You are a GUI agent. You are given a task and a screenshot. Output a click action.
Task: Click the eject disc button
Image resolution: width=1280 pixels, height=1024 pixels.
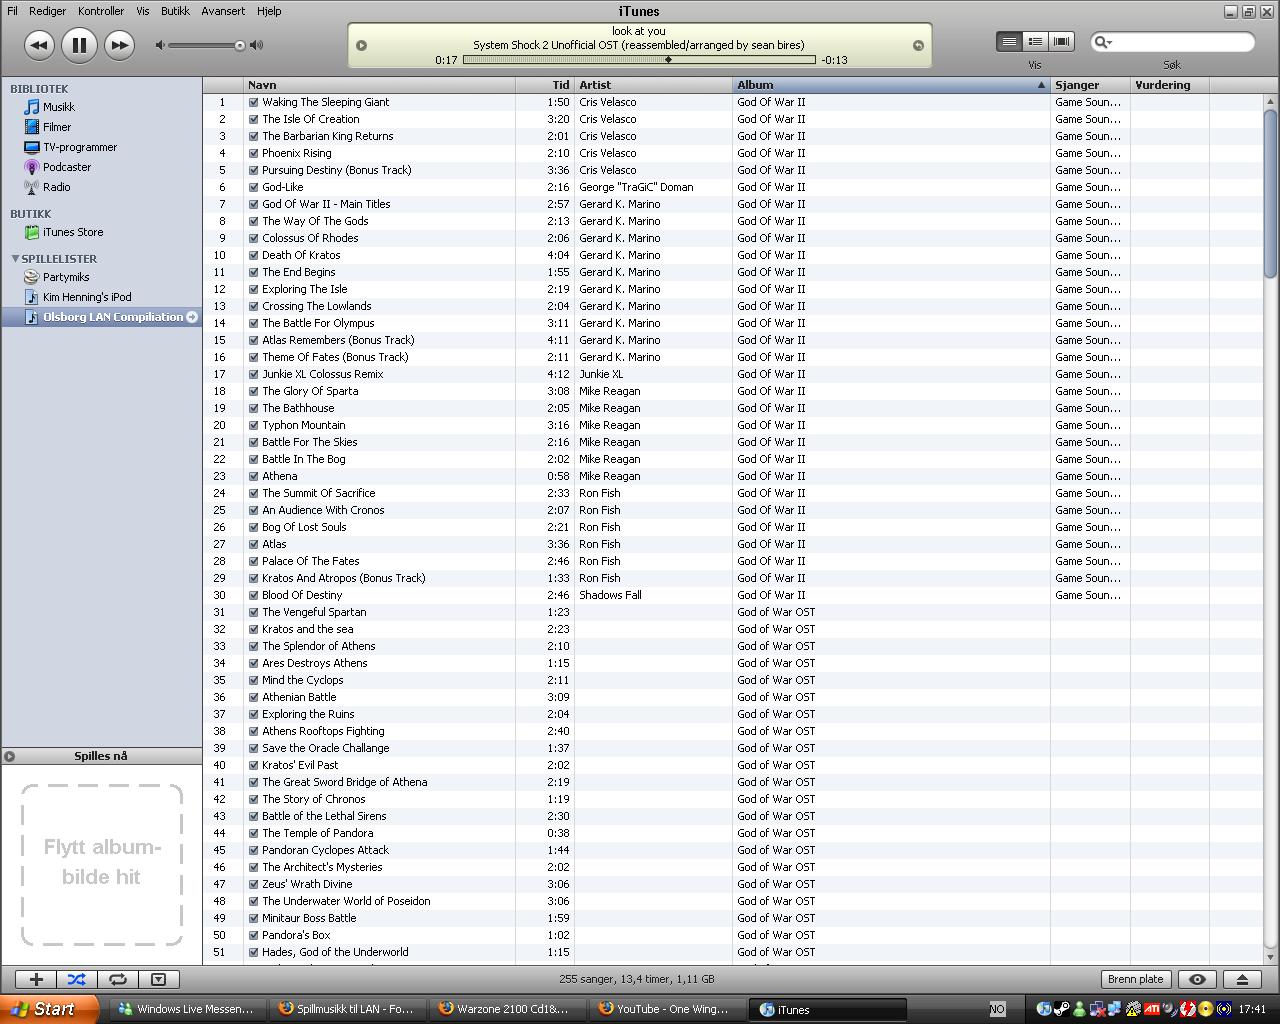[x=1242, y=980]
